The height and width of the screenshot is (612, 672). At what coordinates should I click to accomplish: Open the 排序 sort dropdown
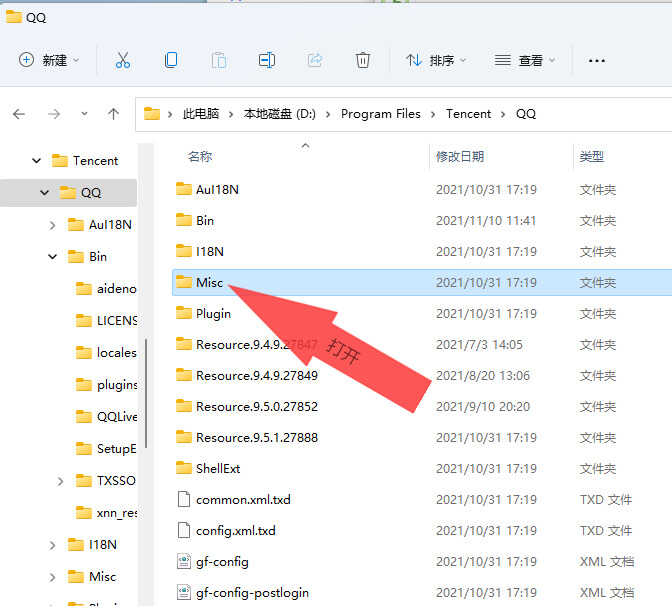[436, 60]
